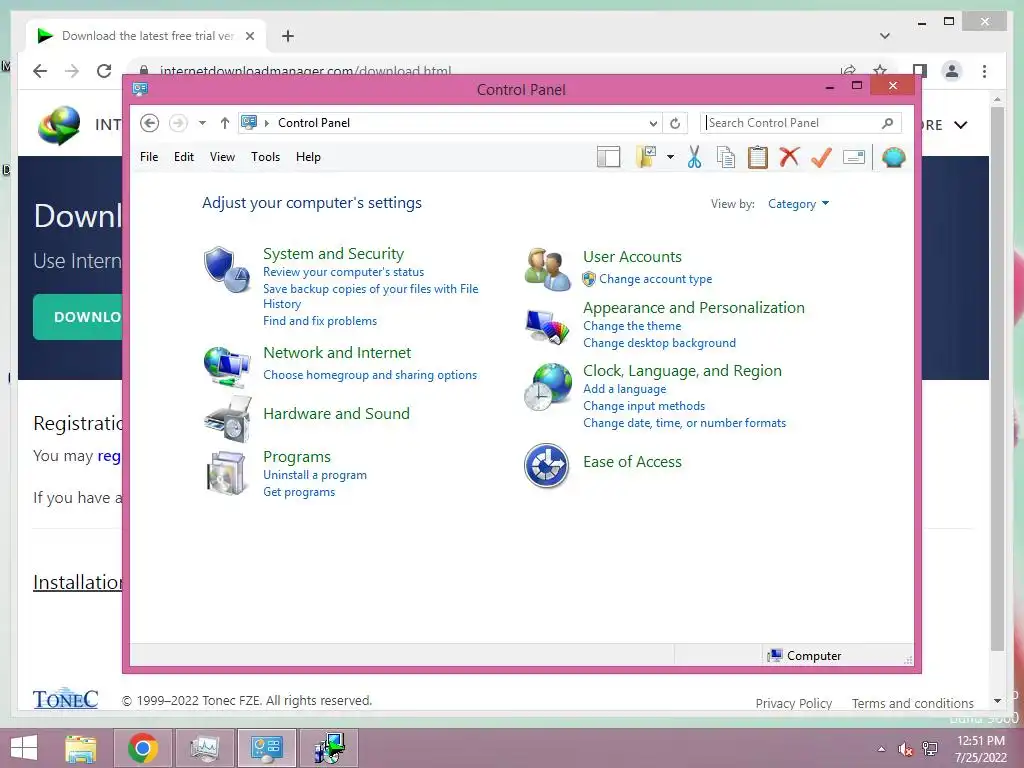1024x768 pixels.
Task: Click Terms and conditions link on webpage
Action: 912,703
